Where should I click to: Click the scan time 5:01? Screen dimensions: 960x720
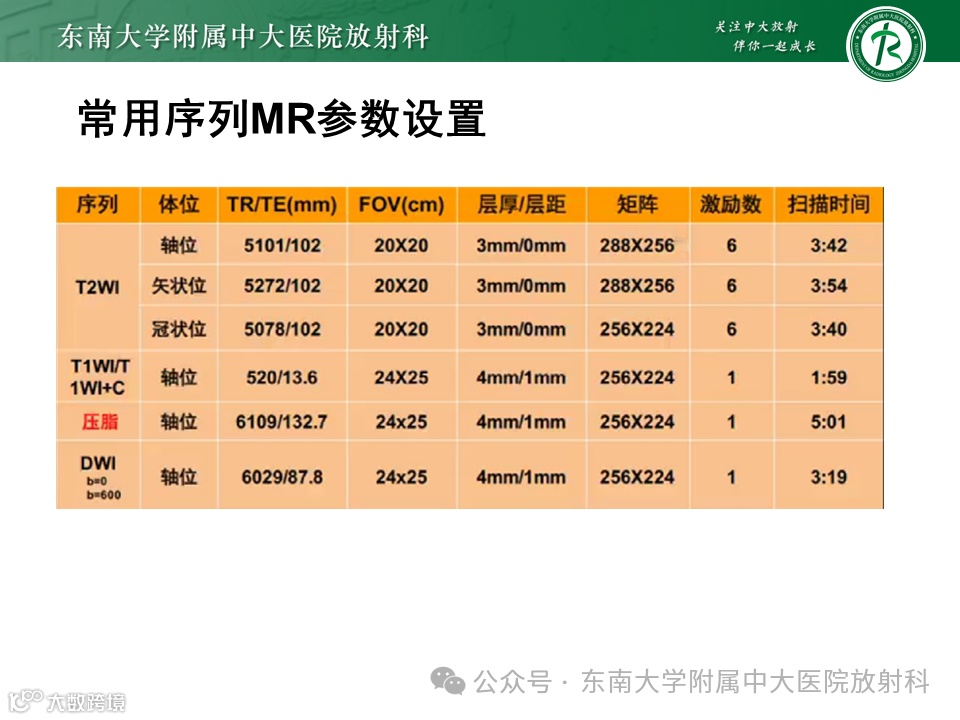829,422
